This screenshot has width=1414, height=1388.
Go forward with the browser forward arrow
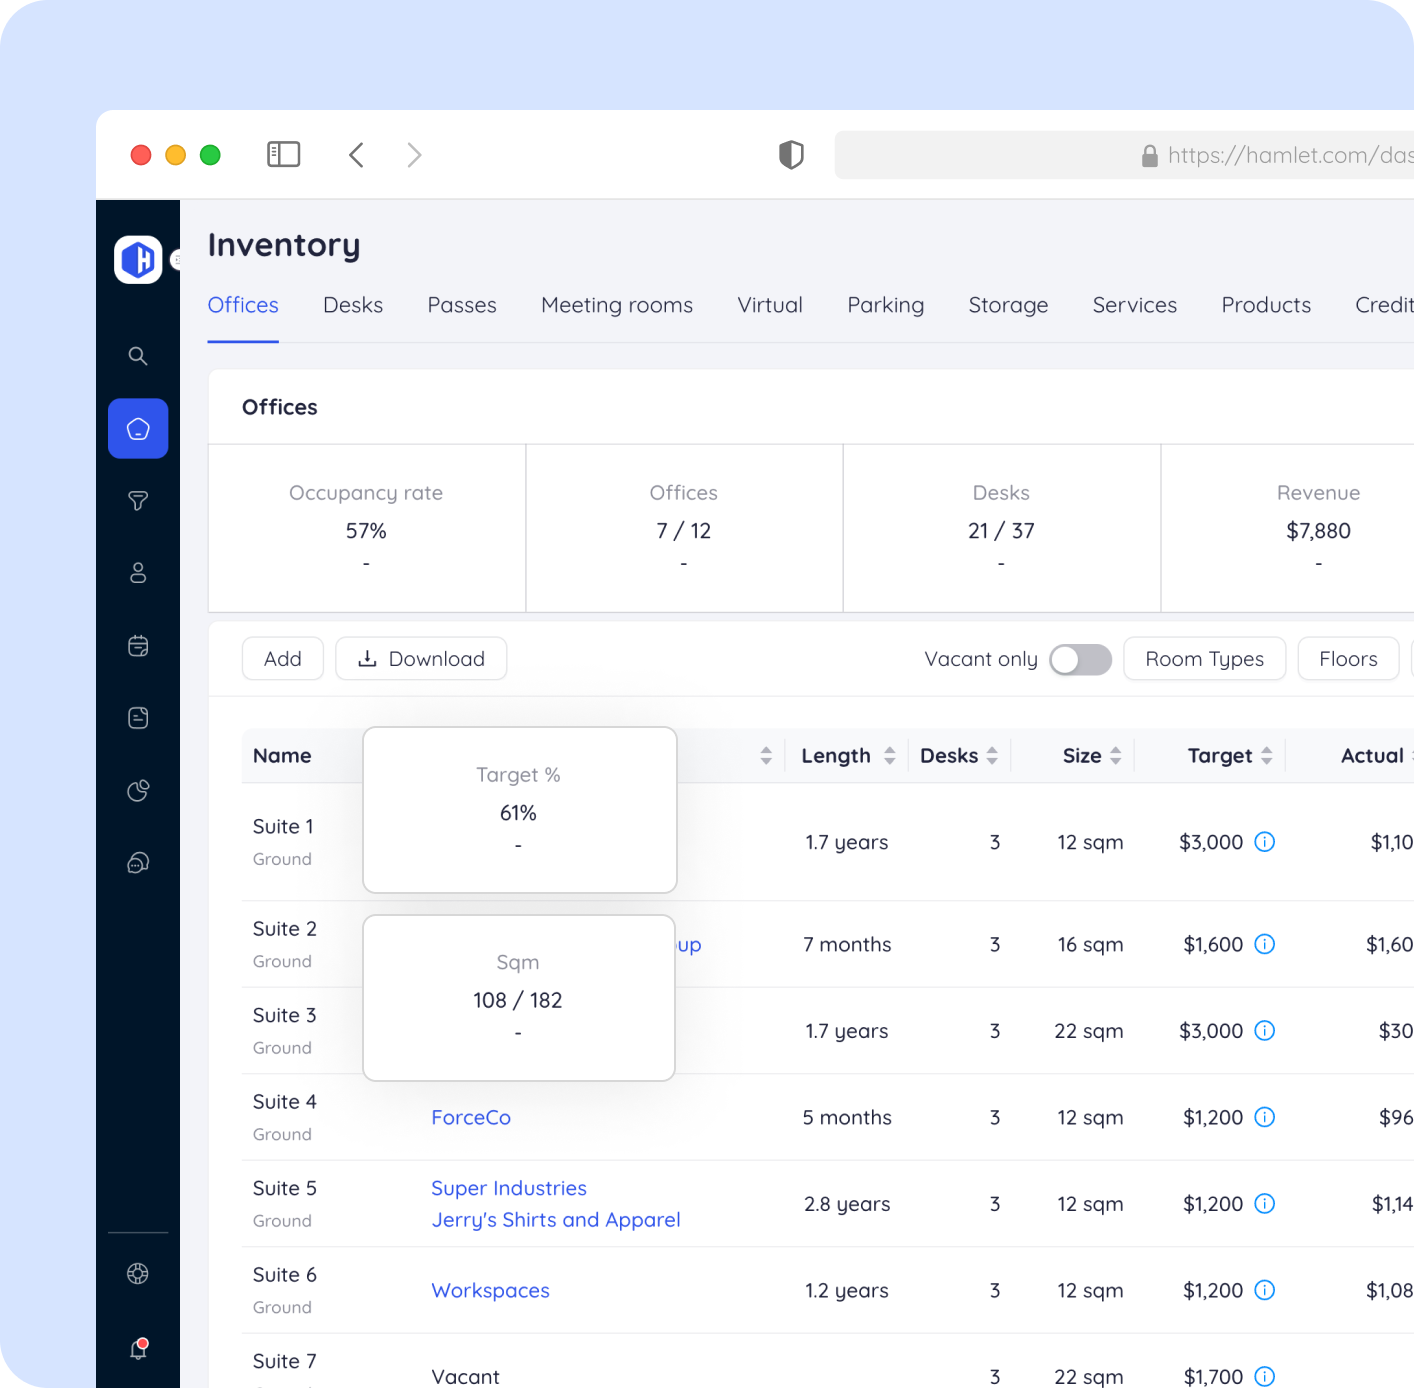(x=414, y=155)
